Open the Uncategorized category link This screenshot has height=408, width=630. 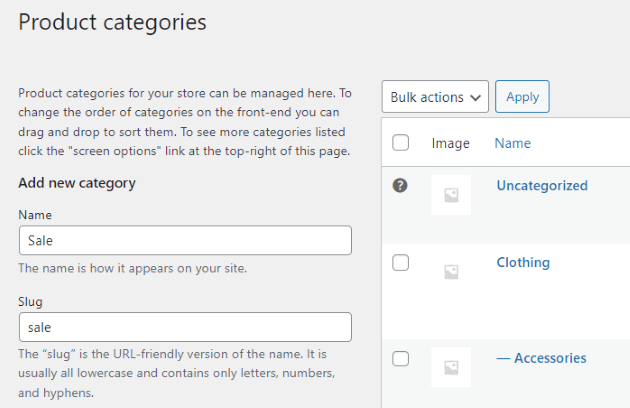(542, 185)
